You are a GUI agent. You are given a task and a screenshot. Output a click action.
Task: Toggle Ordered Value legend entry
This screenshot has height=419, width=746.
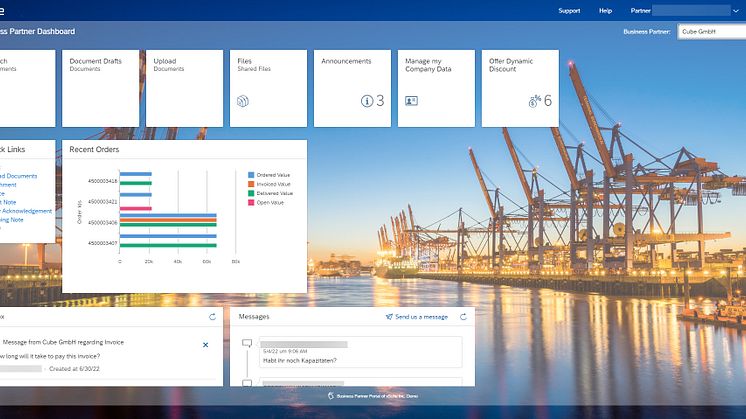(x=271, y=175)
